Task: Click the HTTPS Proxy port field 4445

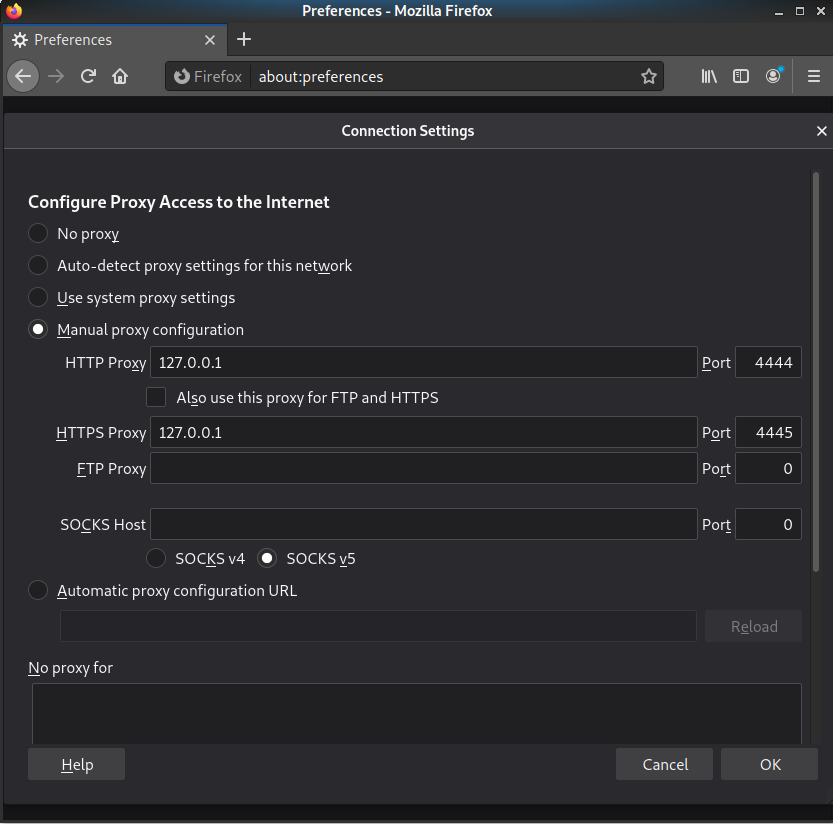Action: click(768, 432)
